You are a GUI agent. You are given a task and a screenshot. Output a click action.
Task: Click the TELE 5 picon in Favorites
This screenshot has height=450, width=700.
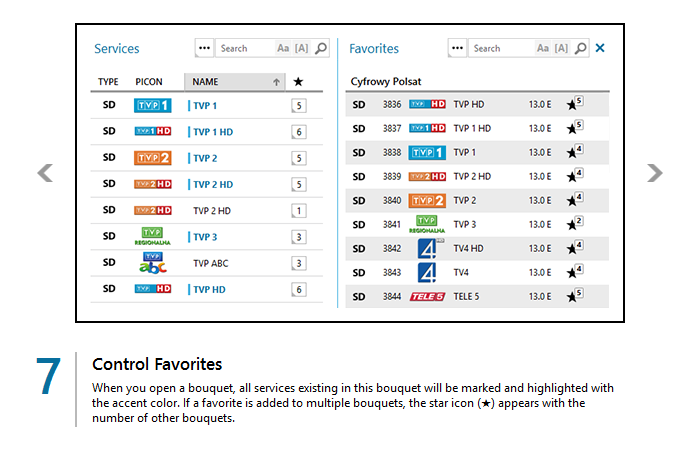click(x=427, y=297)
